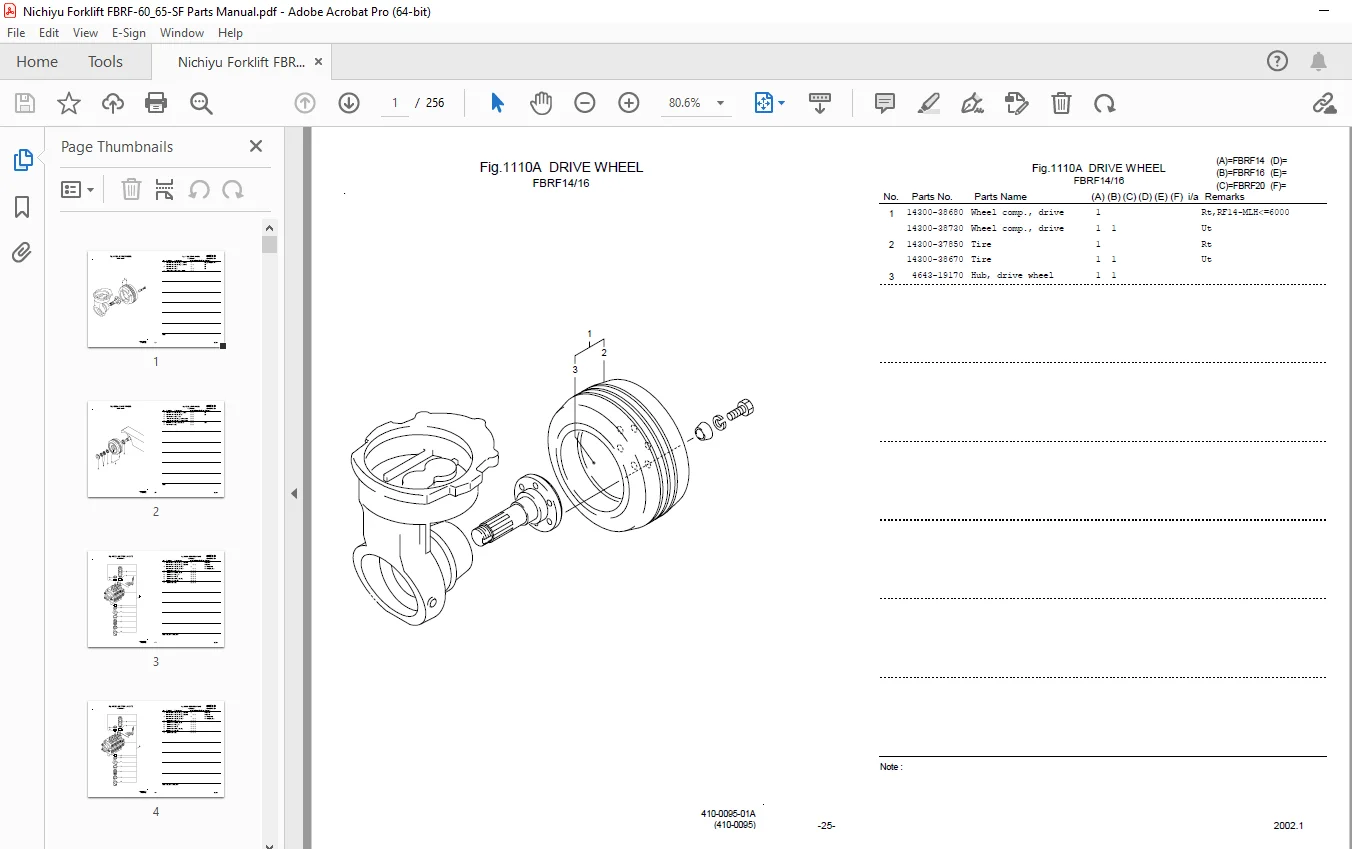Select page 3 thumbnail

click(156, 599)
